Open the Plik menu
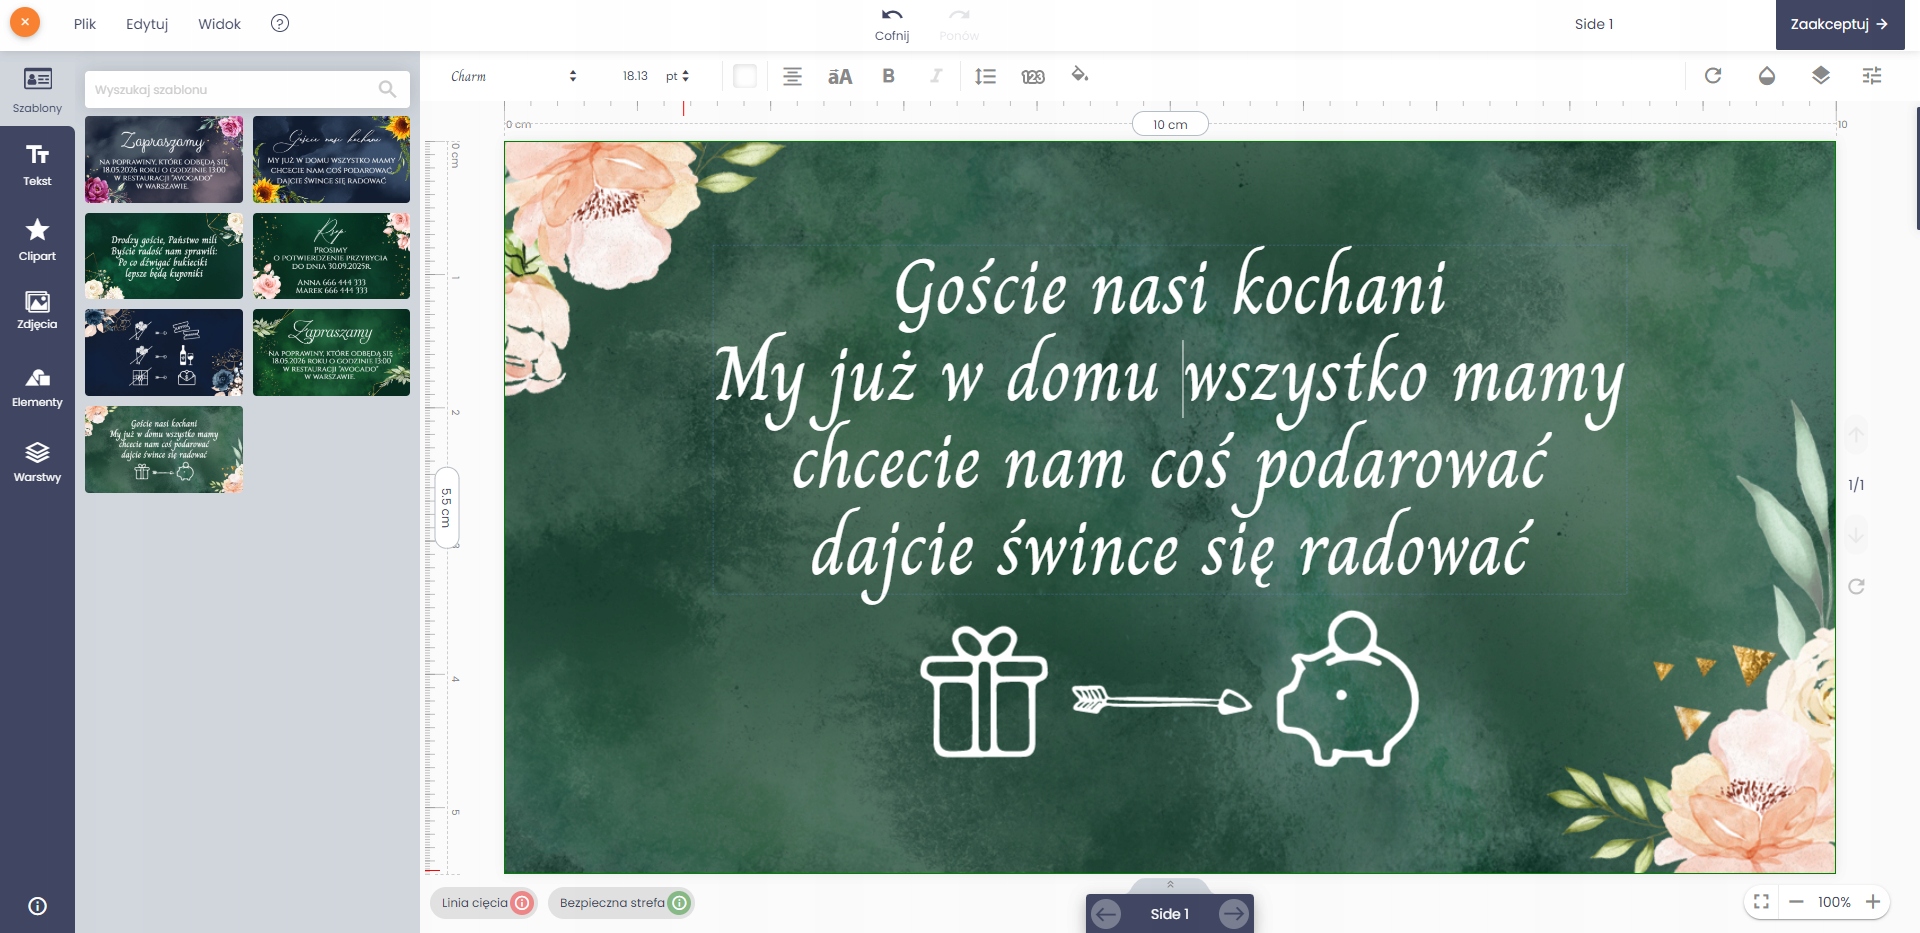Viewport: 1920px width, 933px height. tap(85, 24)
